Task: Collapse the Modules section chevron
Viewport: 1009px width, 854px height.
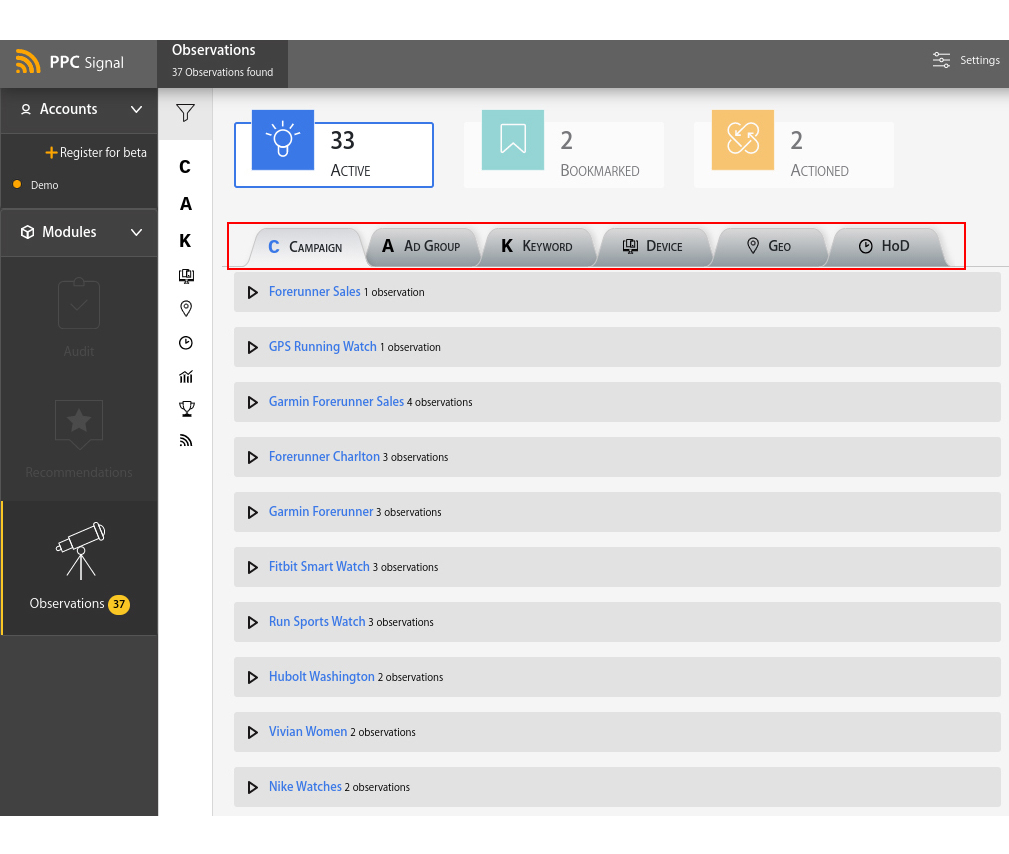Action: (x=136, y=232)
